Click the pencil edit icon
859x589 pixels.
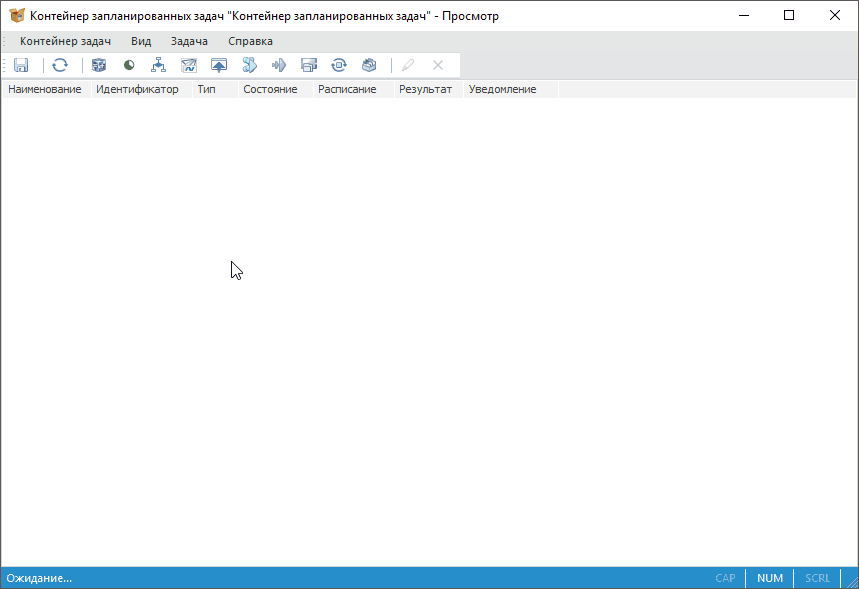[408, 65]
